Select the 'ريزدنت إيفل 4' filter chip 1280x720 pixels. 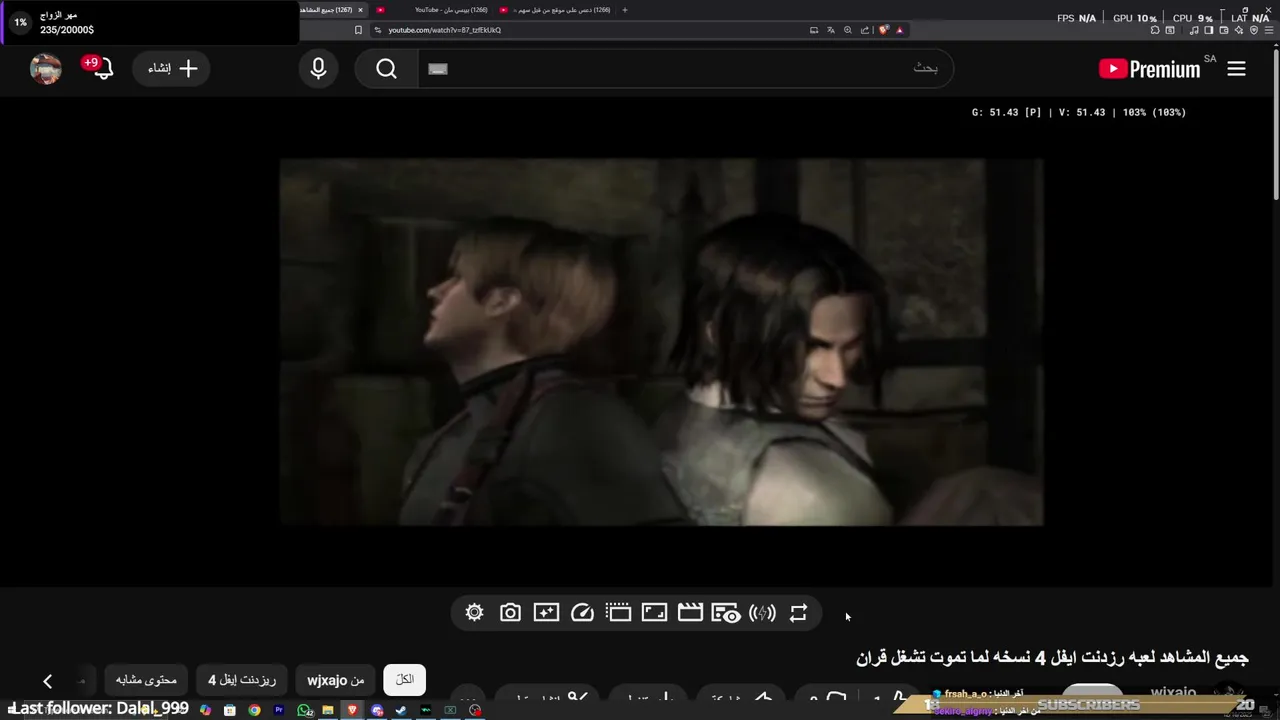(x=242, y=680)
